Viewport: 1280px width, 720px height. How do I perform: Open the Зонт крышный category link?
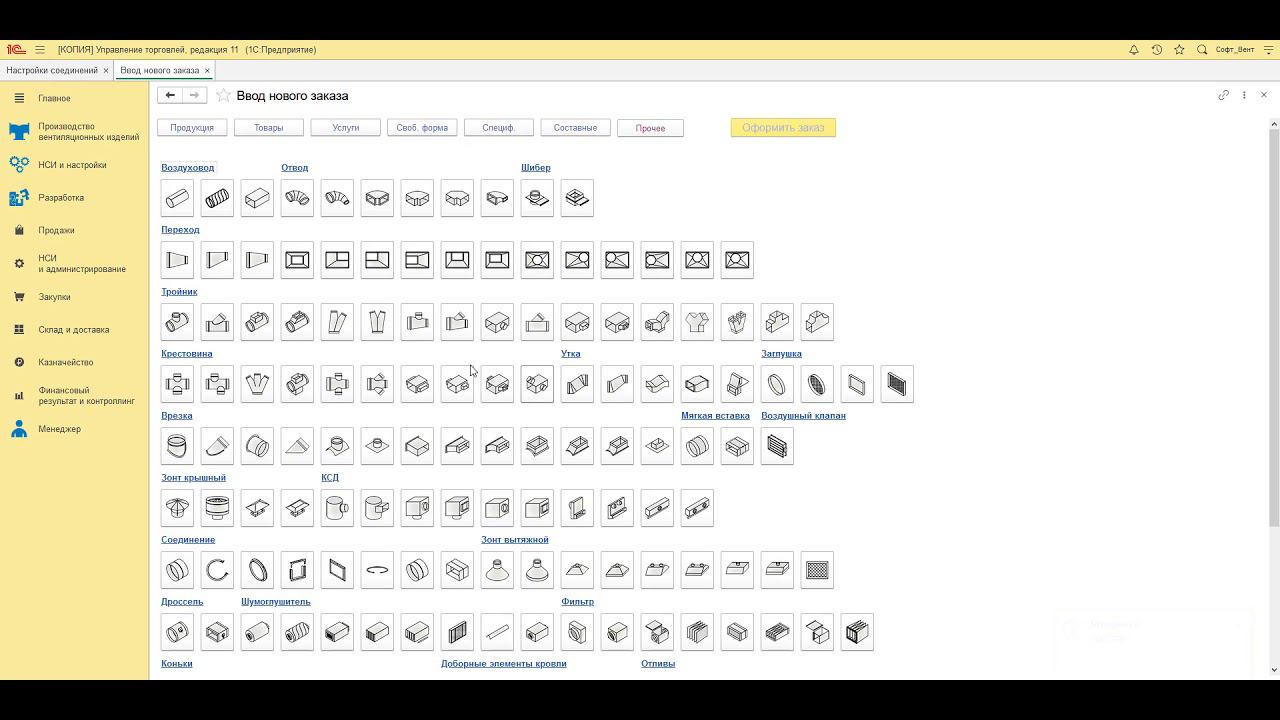click(x=194, y=478)
